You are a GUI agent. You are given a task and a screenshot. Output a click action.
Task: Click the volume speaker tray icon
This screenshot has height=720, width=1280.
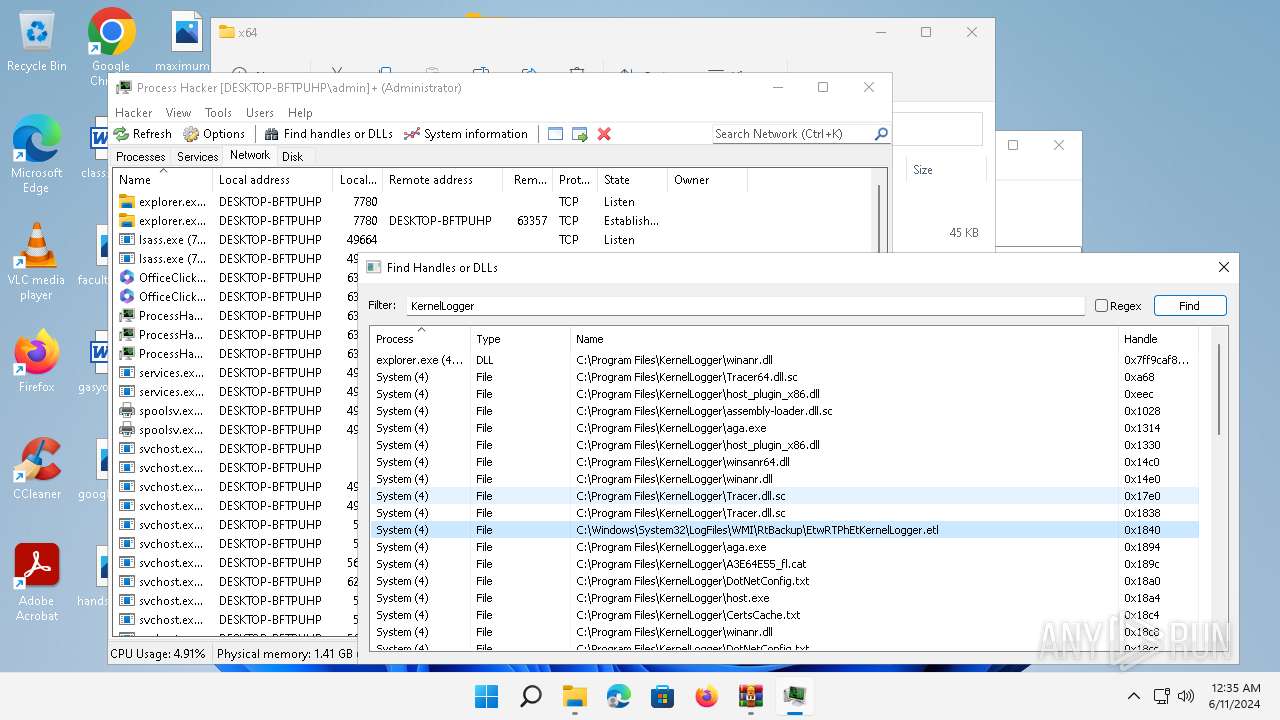1186,696
